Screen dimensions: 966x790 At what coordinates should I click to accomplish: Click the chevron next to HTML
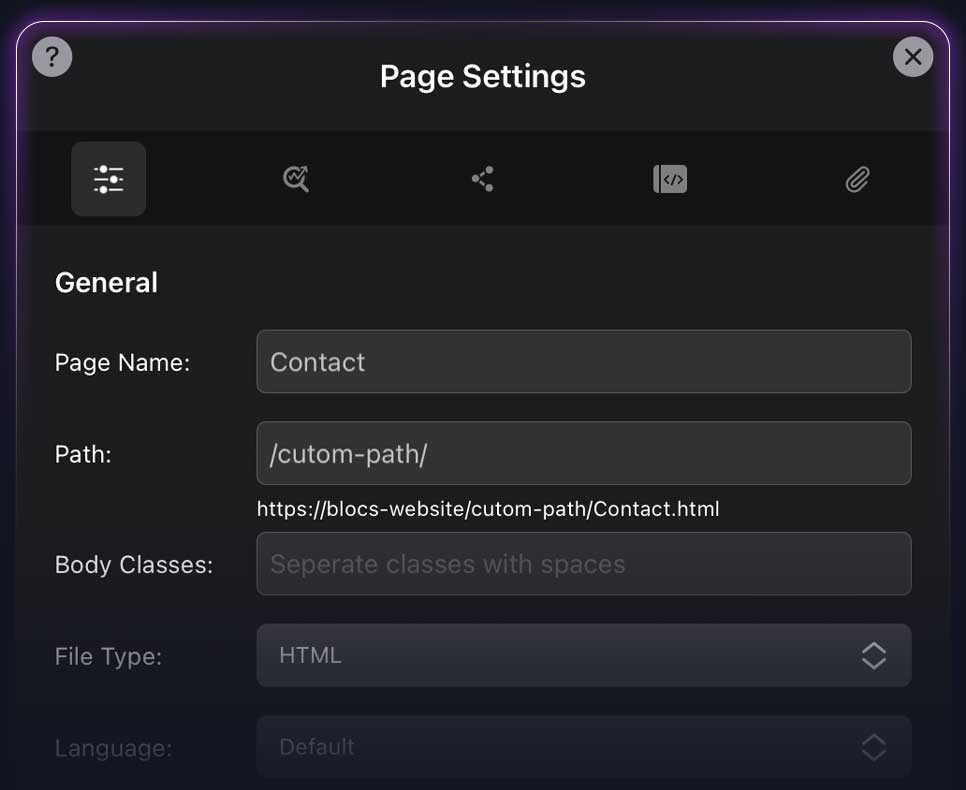(x=874, y=656)
